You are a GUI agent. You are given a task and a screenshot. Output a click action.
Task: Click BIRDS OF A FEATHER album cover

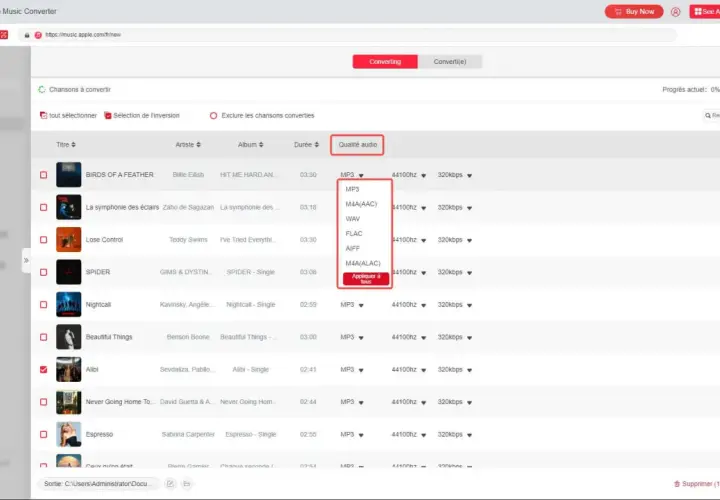click(x=68, y=175)
